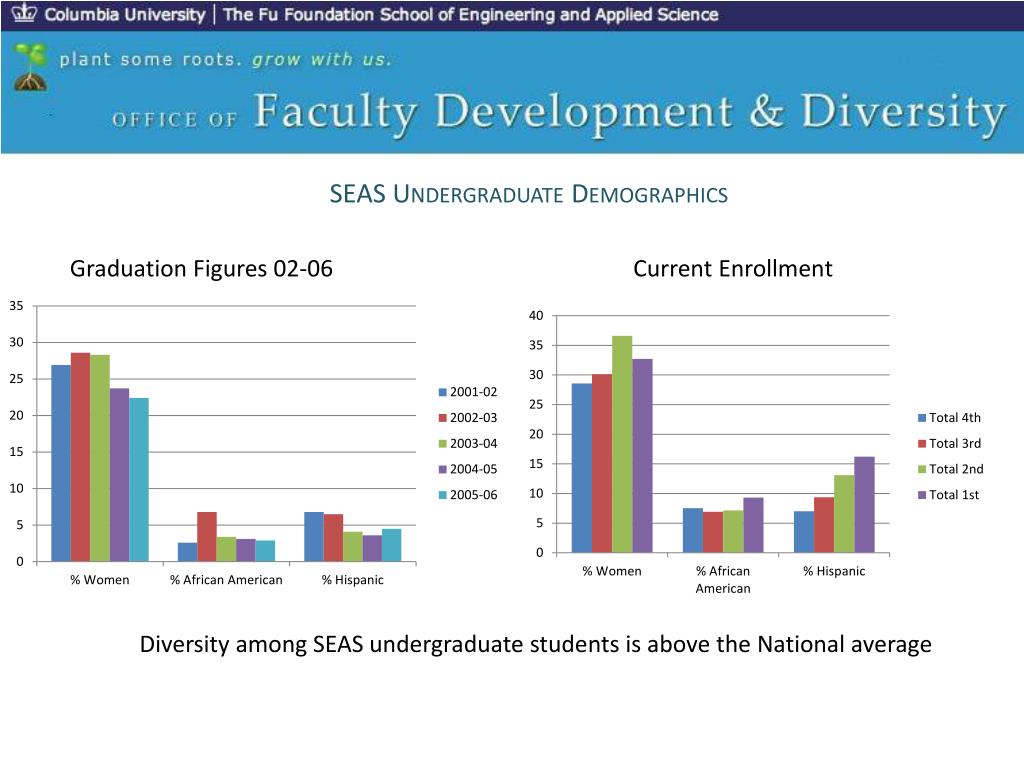Click the blue 2001-02 legend swatch
Viewport: 1024px width, 768px height.
click(x=442, y=392)
